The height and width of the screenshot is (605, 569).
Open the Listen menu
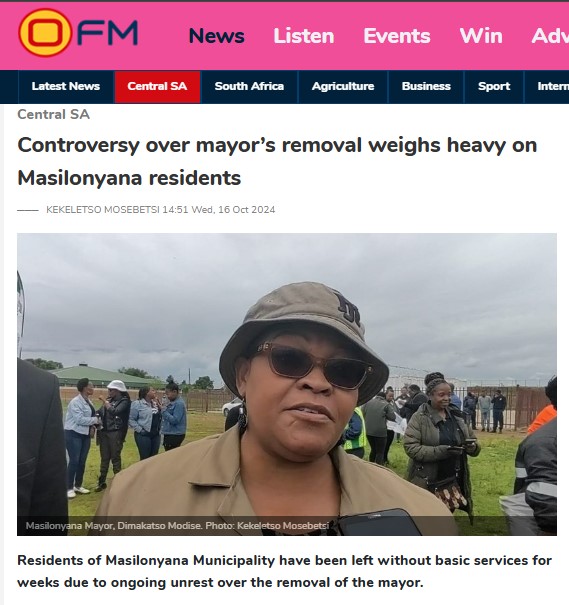(x=304, y=36)
